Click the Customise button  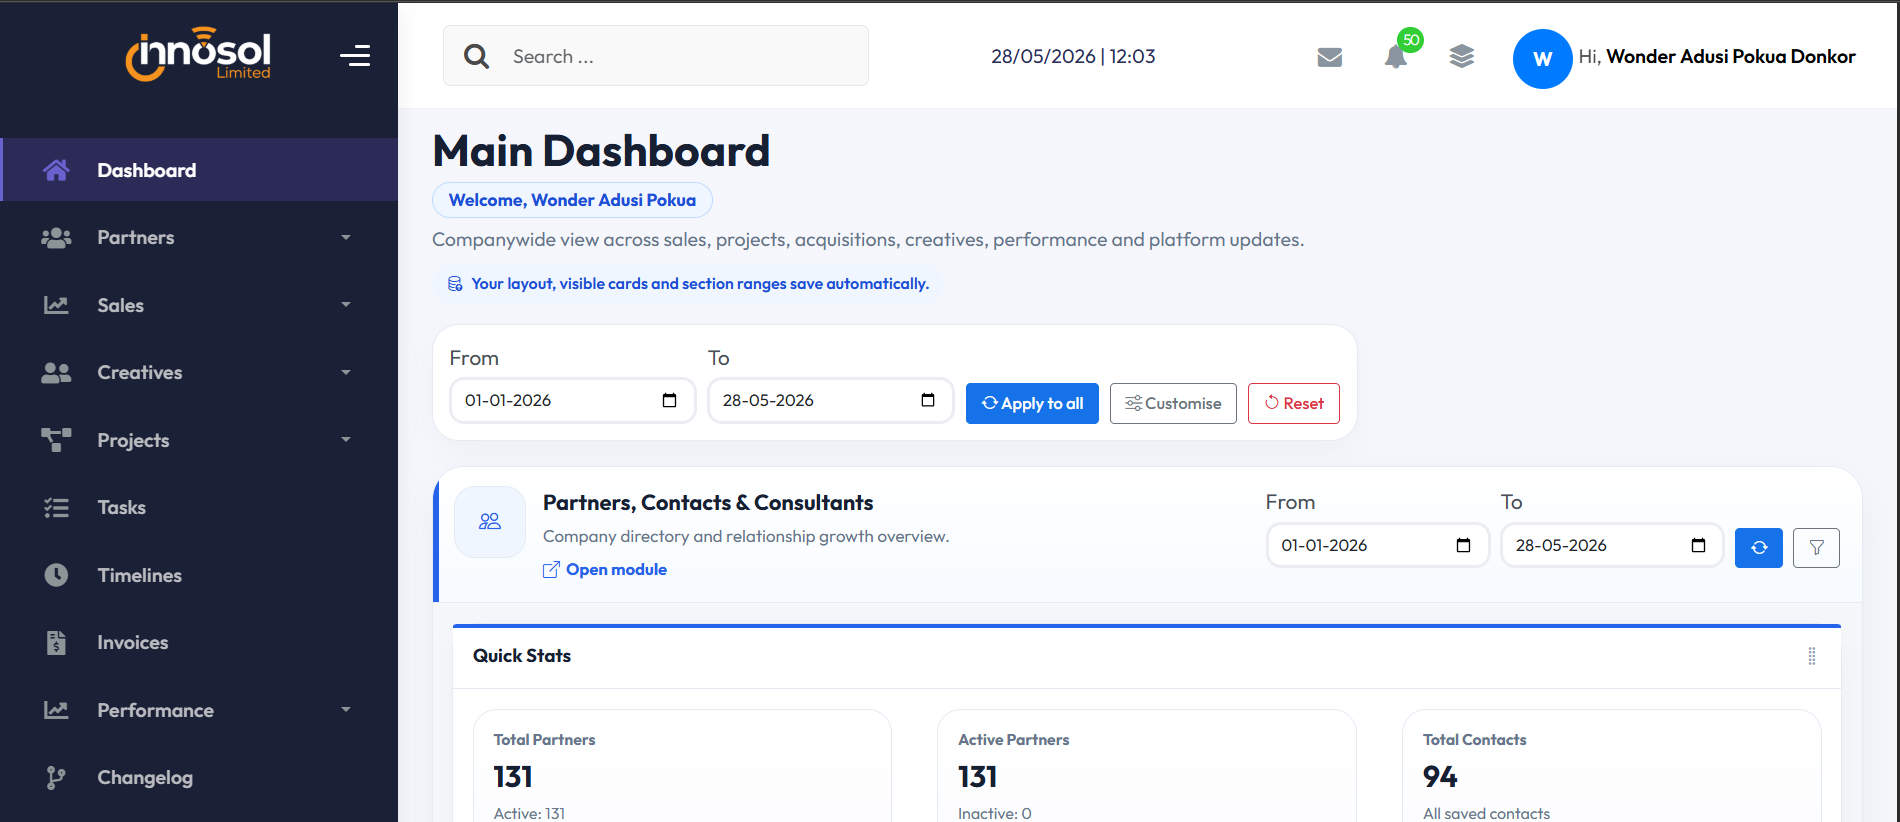(1173, 404)
